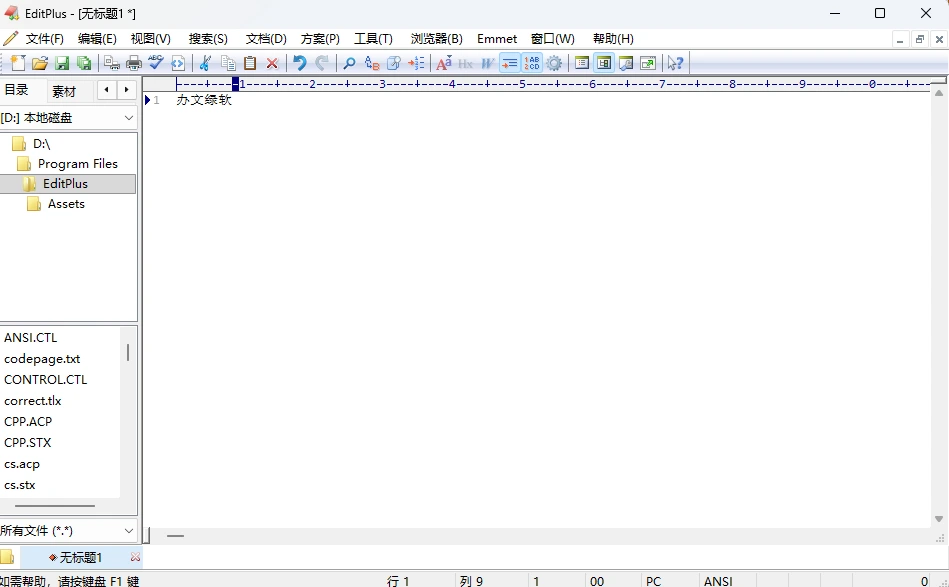
Task: Click the New file toolbar icon
Action: click(17, 63)
